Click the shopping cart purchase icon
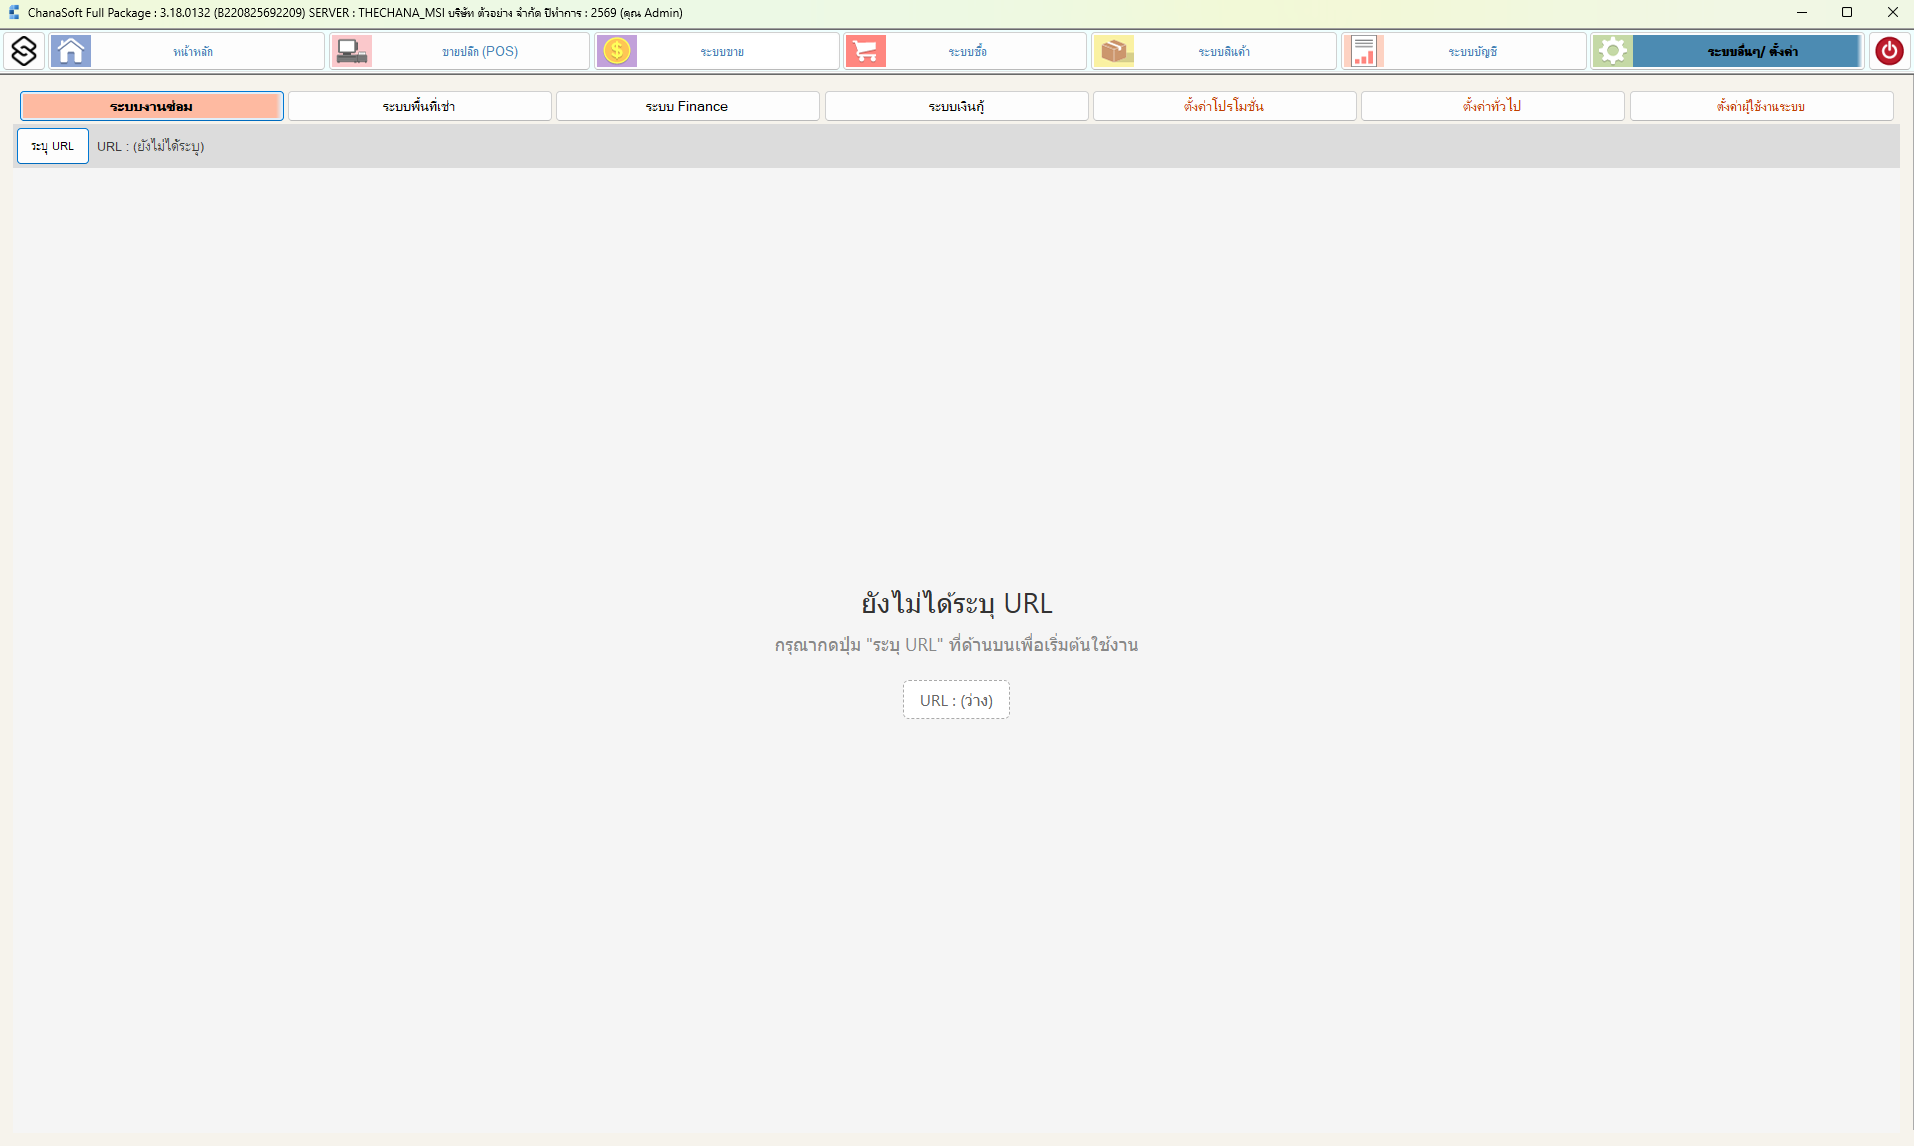The width and height of the screenshot is (1914, 1146). [x=866, y=51]
